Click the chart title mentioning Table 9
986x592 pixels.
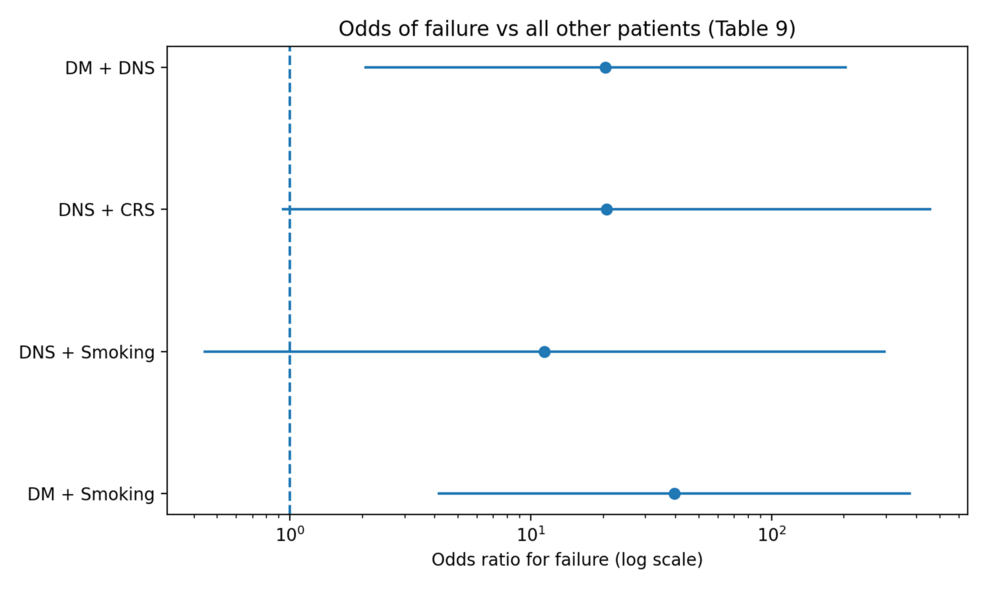click(x=566, y=29)
